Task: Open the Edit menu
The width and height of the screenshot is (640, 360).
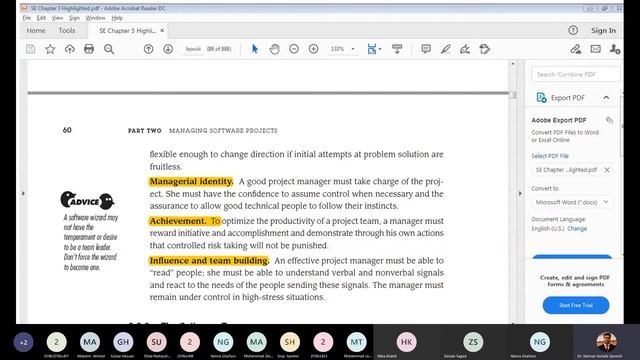Action: pos(41,18)
